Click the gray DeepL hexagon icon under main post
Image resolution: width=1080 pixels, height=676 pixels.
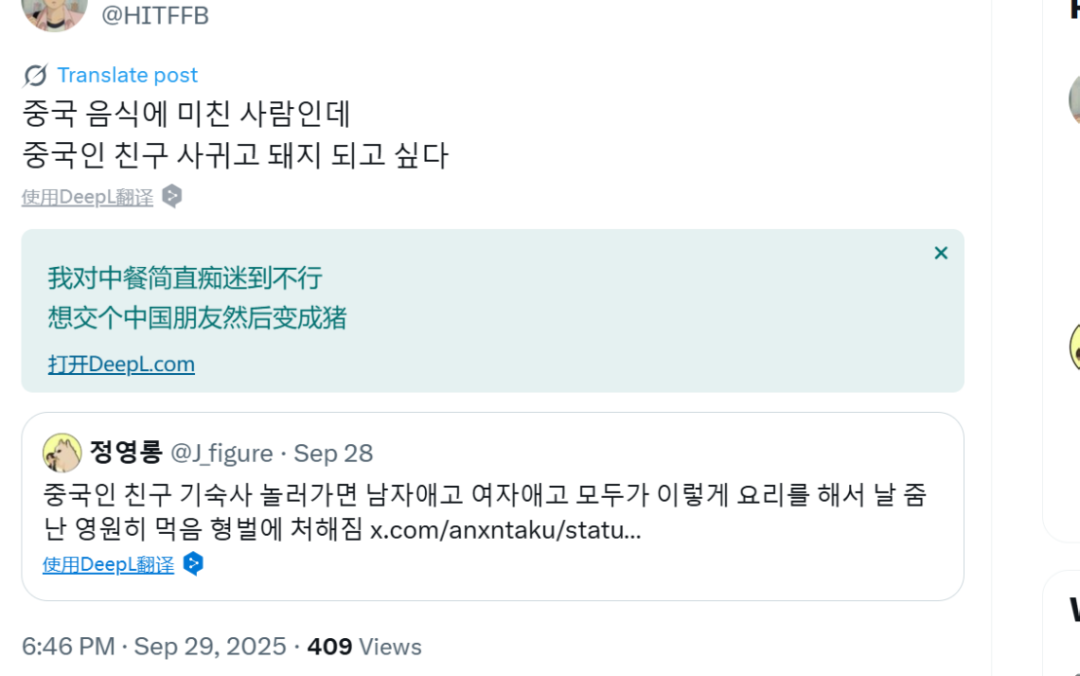(172, 196)
